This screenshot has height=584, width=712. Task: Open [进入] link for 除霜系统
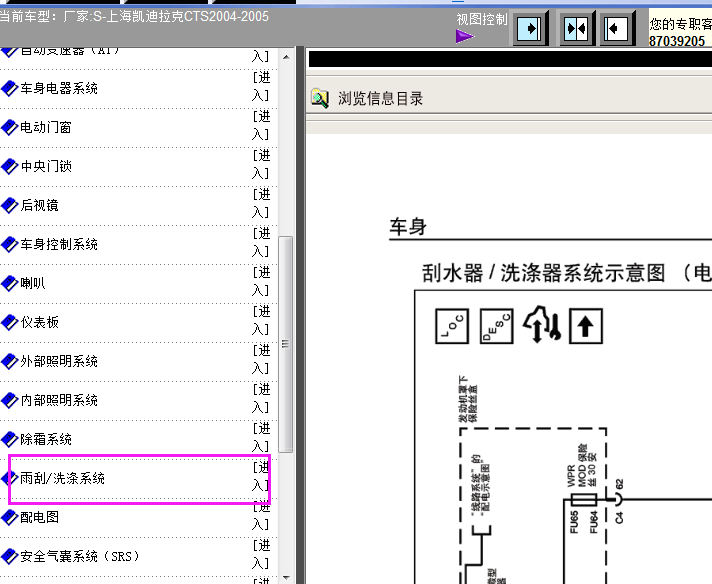(x=262, y=438)
